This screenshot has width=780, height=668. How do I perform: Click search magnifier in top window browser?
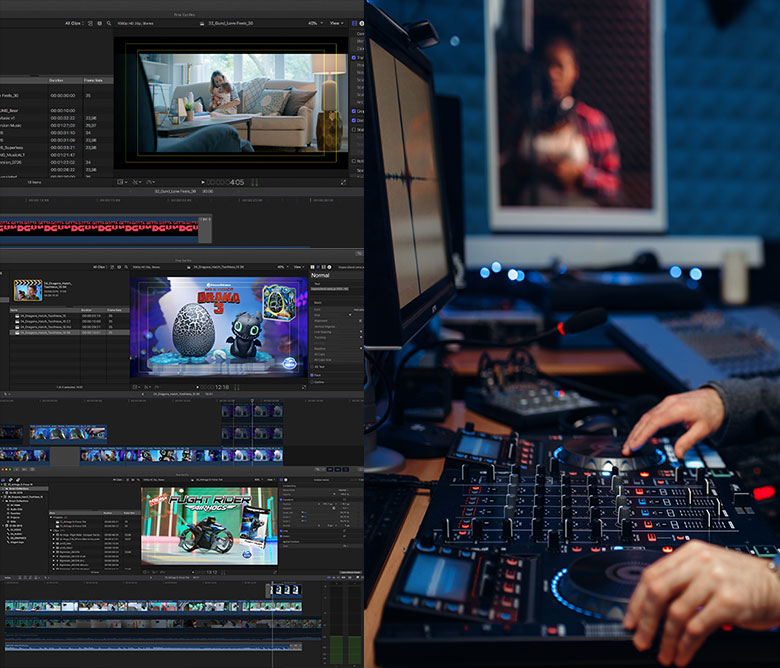tap(109, 23)
